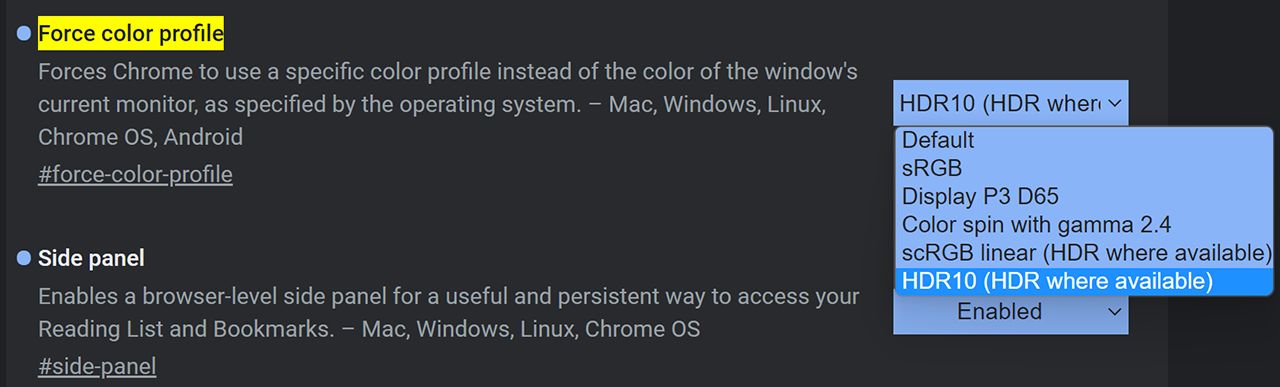The image size is (1280, 387).
Task: Expand the Side panel Enabled dropdown
Action: tap(1011, 312)
